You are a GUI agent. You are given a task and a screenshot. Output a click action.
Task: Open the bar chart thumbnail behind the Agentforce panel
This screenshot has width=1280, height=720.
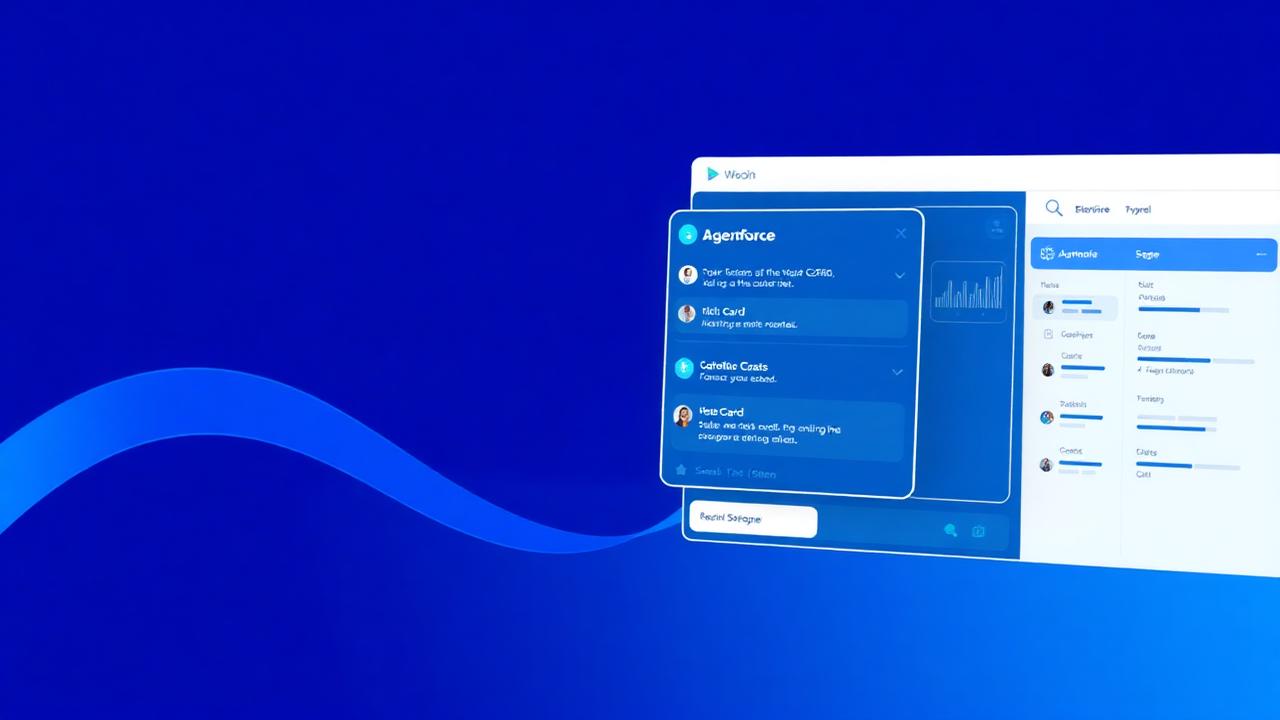968,292
